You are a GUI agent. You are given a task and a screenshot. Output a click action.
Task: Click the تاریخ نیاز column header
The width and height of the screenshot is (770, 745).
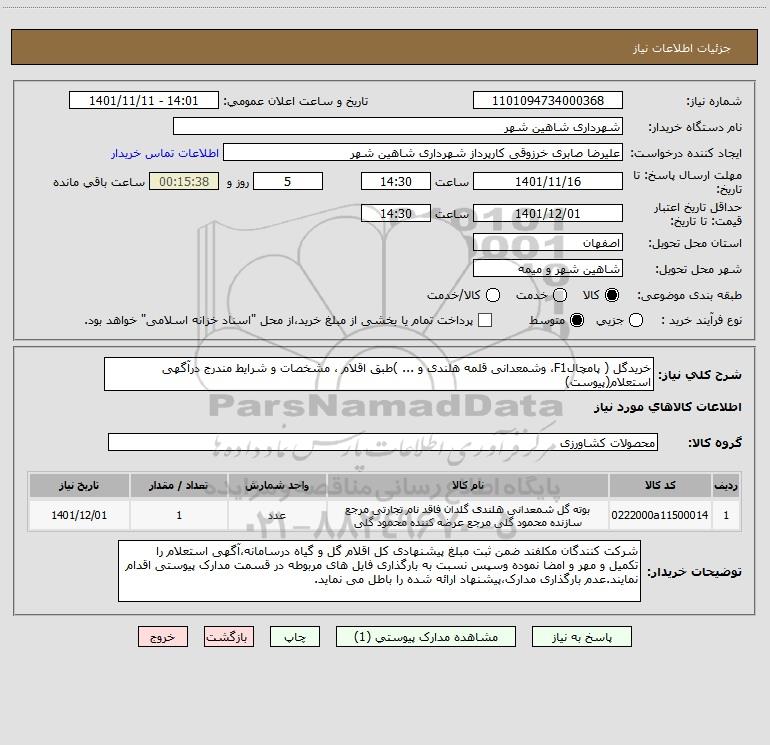tap(79, 485)
